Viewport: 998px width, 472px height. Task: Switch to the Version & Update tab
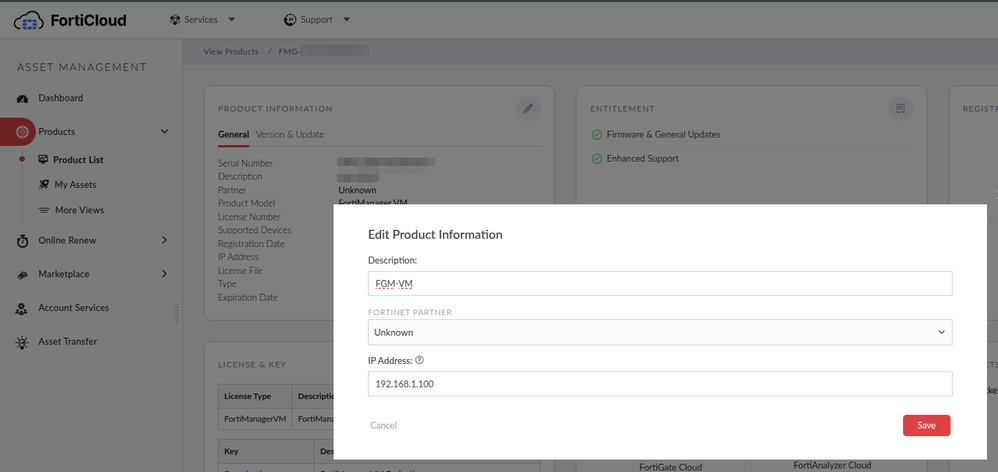pos(290,134)
